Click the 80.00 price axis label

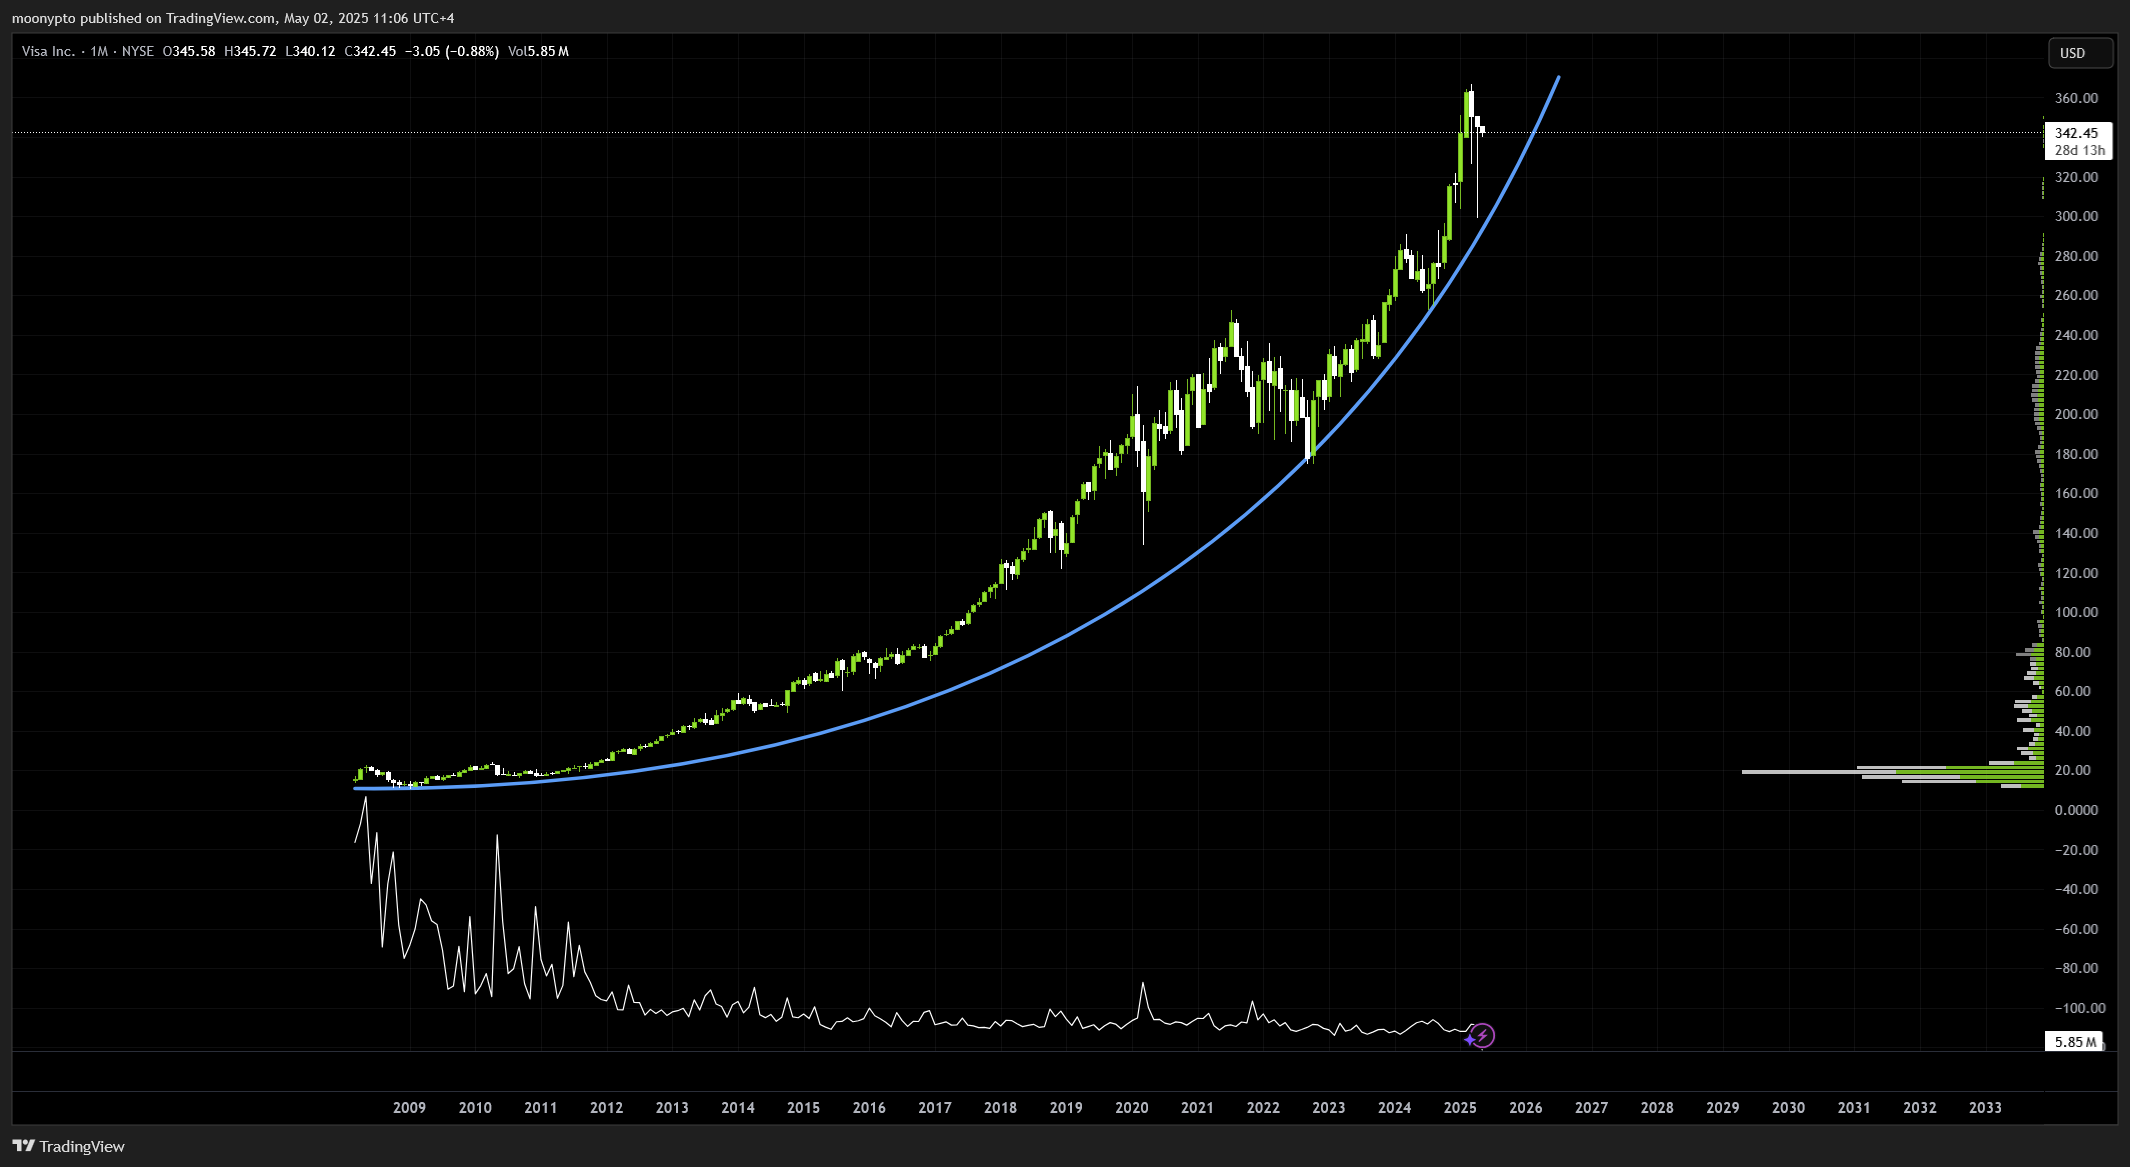tap(2072, 652)
